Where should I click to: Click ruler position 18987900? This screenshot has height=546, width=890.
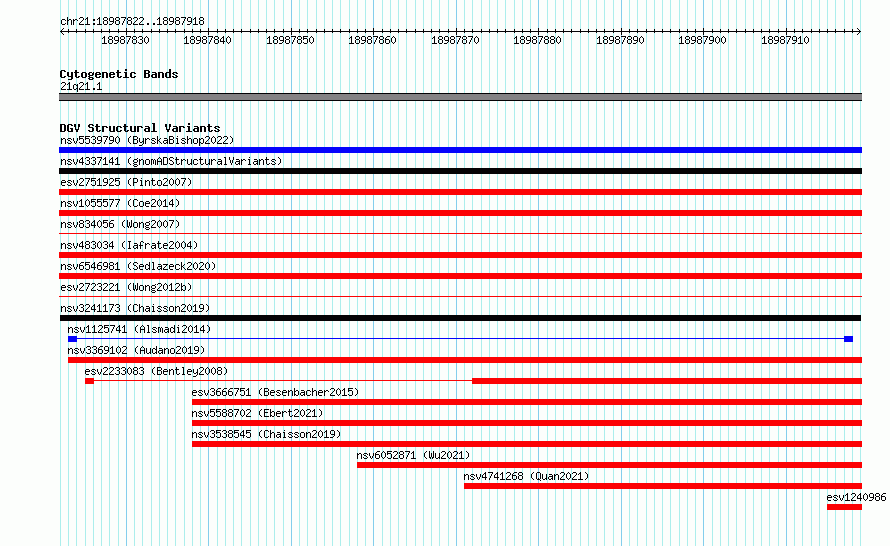click(x=703, y=40)
